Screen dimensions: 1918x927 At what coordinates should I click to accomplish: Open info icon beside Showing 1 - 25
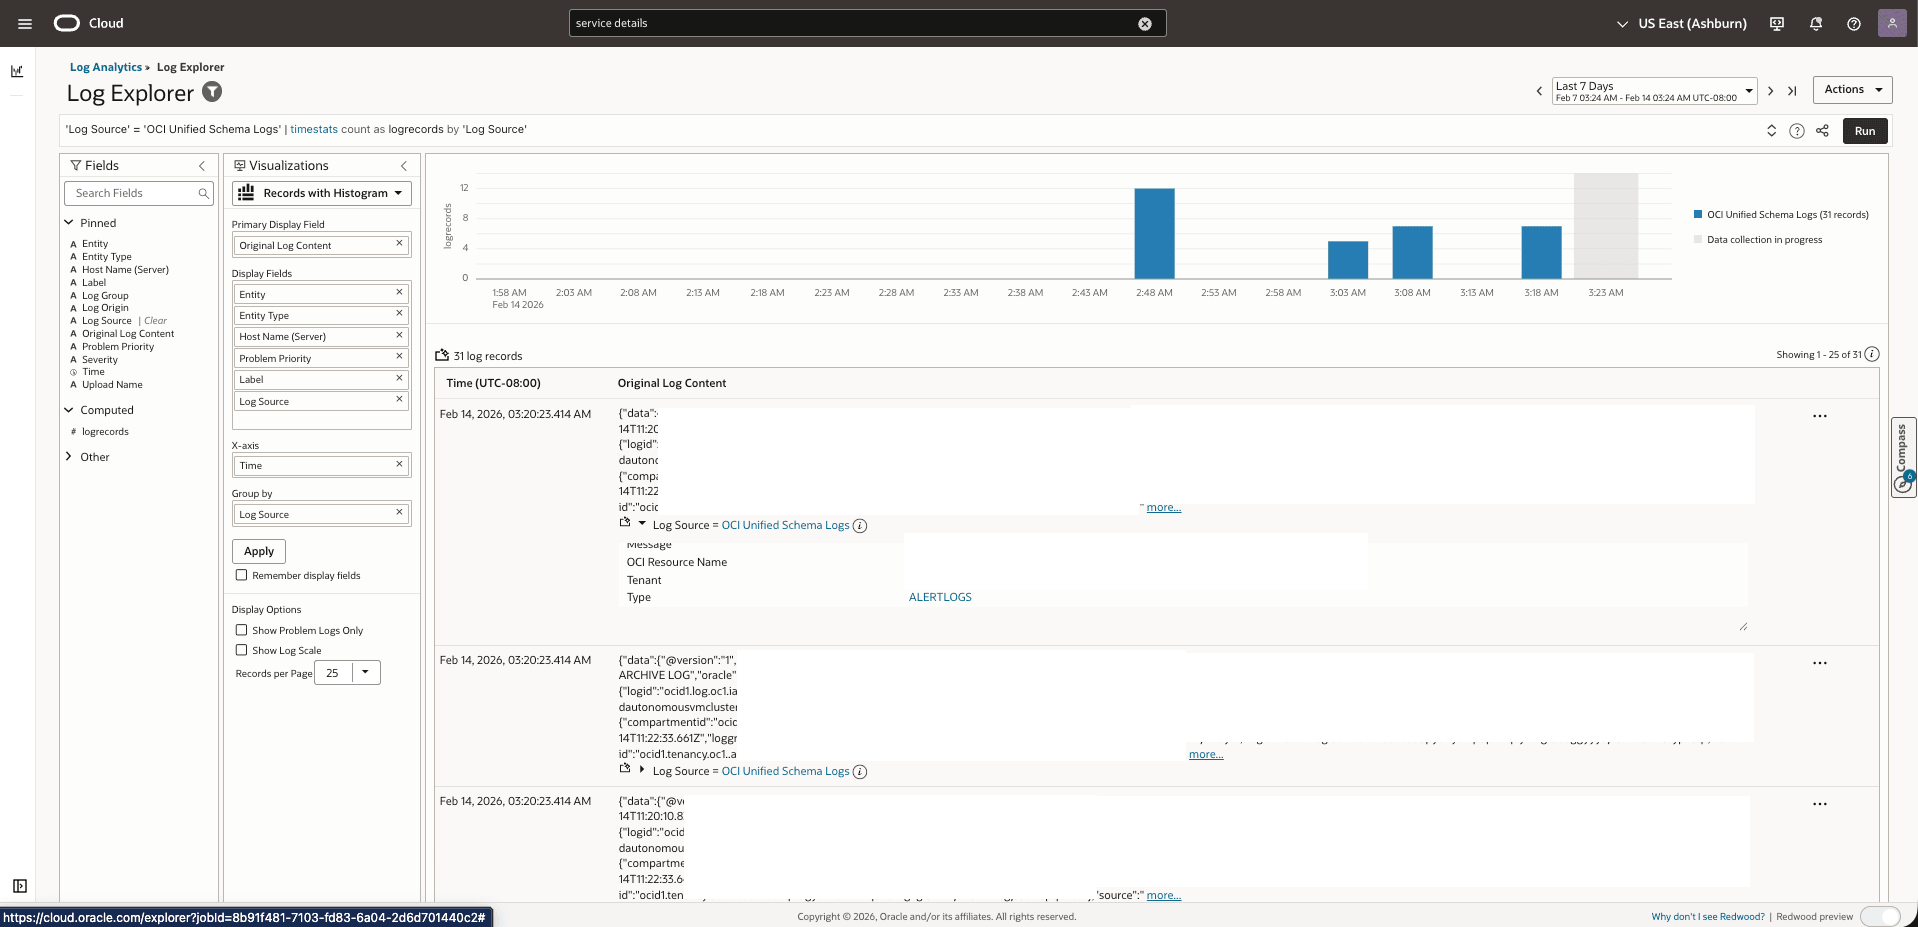coord(1872,354)
